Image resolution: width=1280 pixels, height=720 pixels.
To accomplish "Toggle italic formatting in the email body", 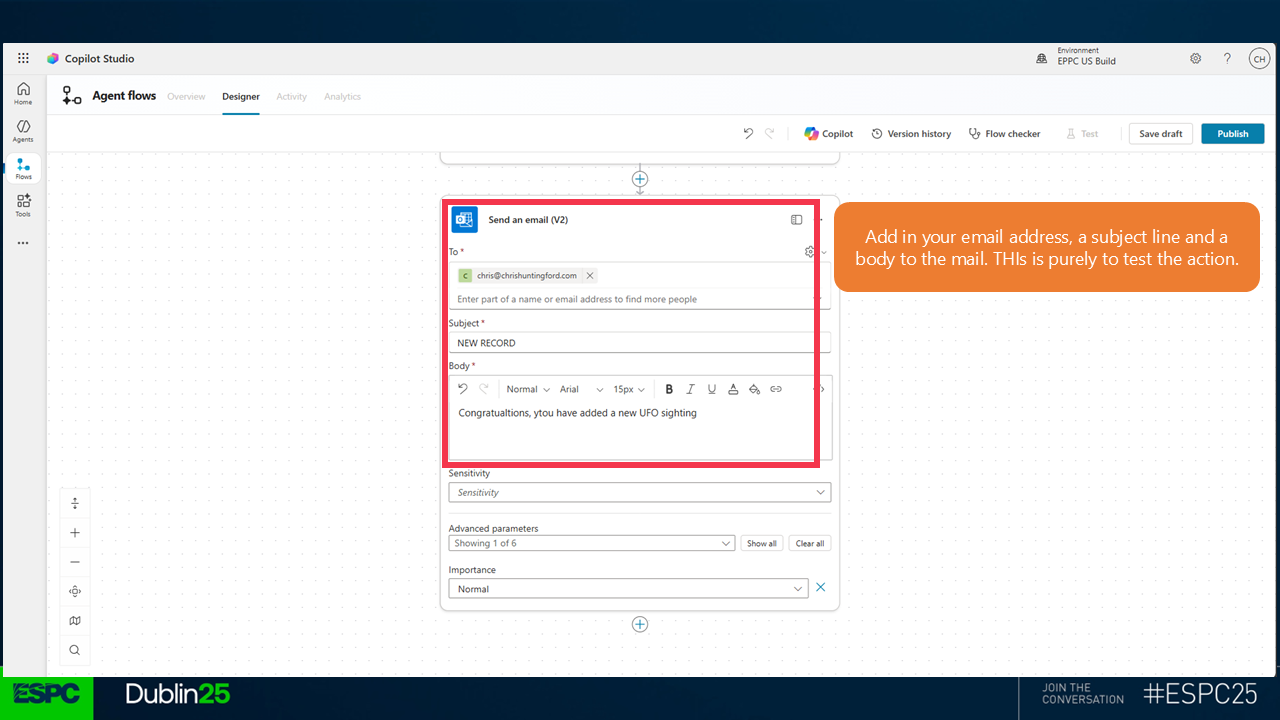I will [690, 389].
